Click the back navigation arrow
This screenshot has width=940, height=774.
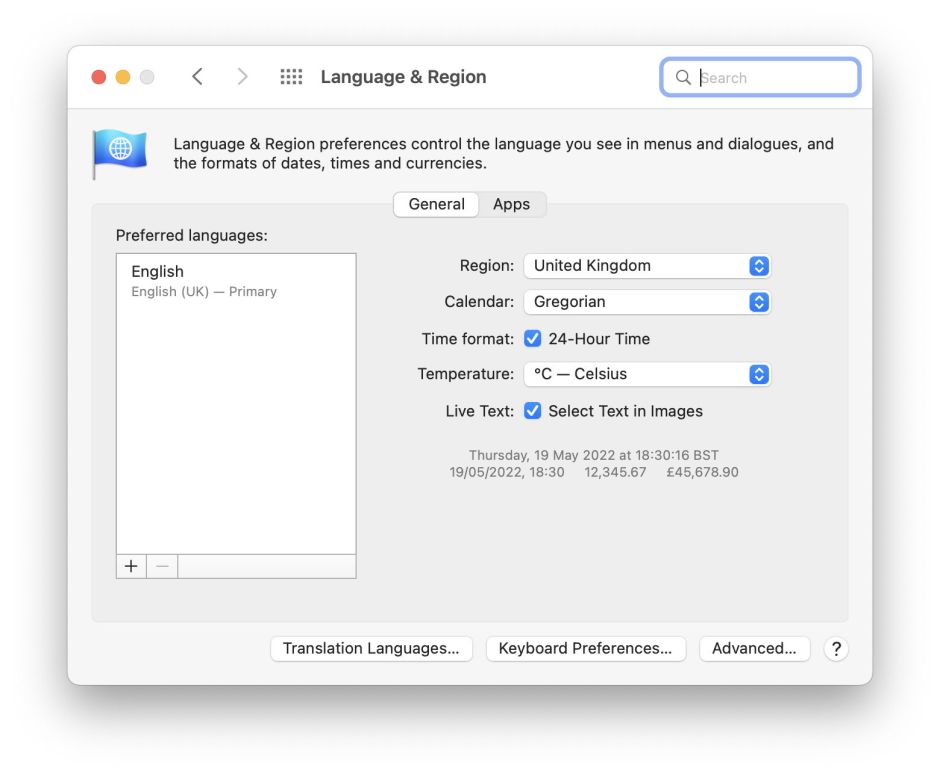[x=197, y=77]
